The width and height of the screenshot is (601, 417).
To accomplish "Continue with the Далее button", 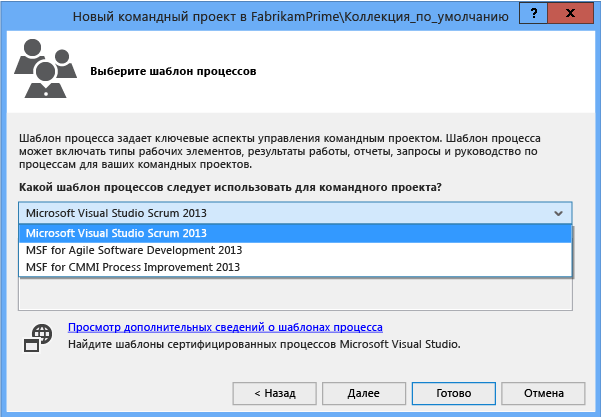I will tap(364, 393).
